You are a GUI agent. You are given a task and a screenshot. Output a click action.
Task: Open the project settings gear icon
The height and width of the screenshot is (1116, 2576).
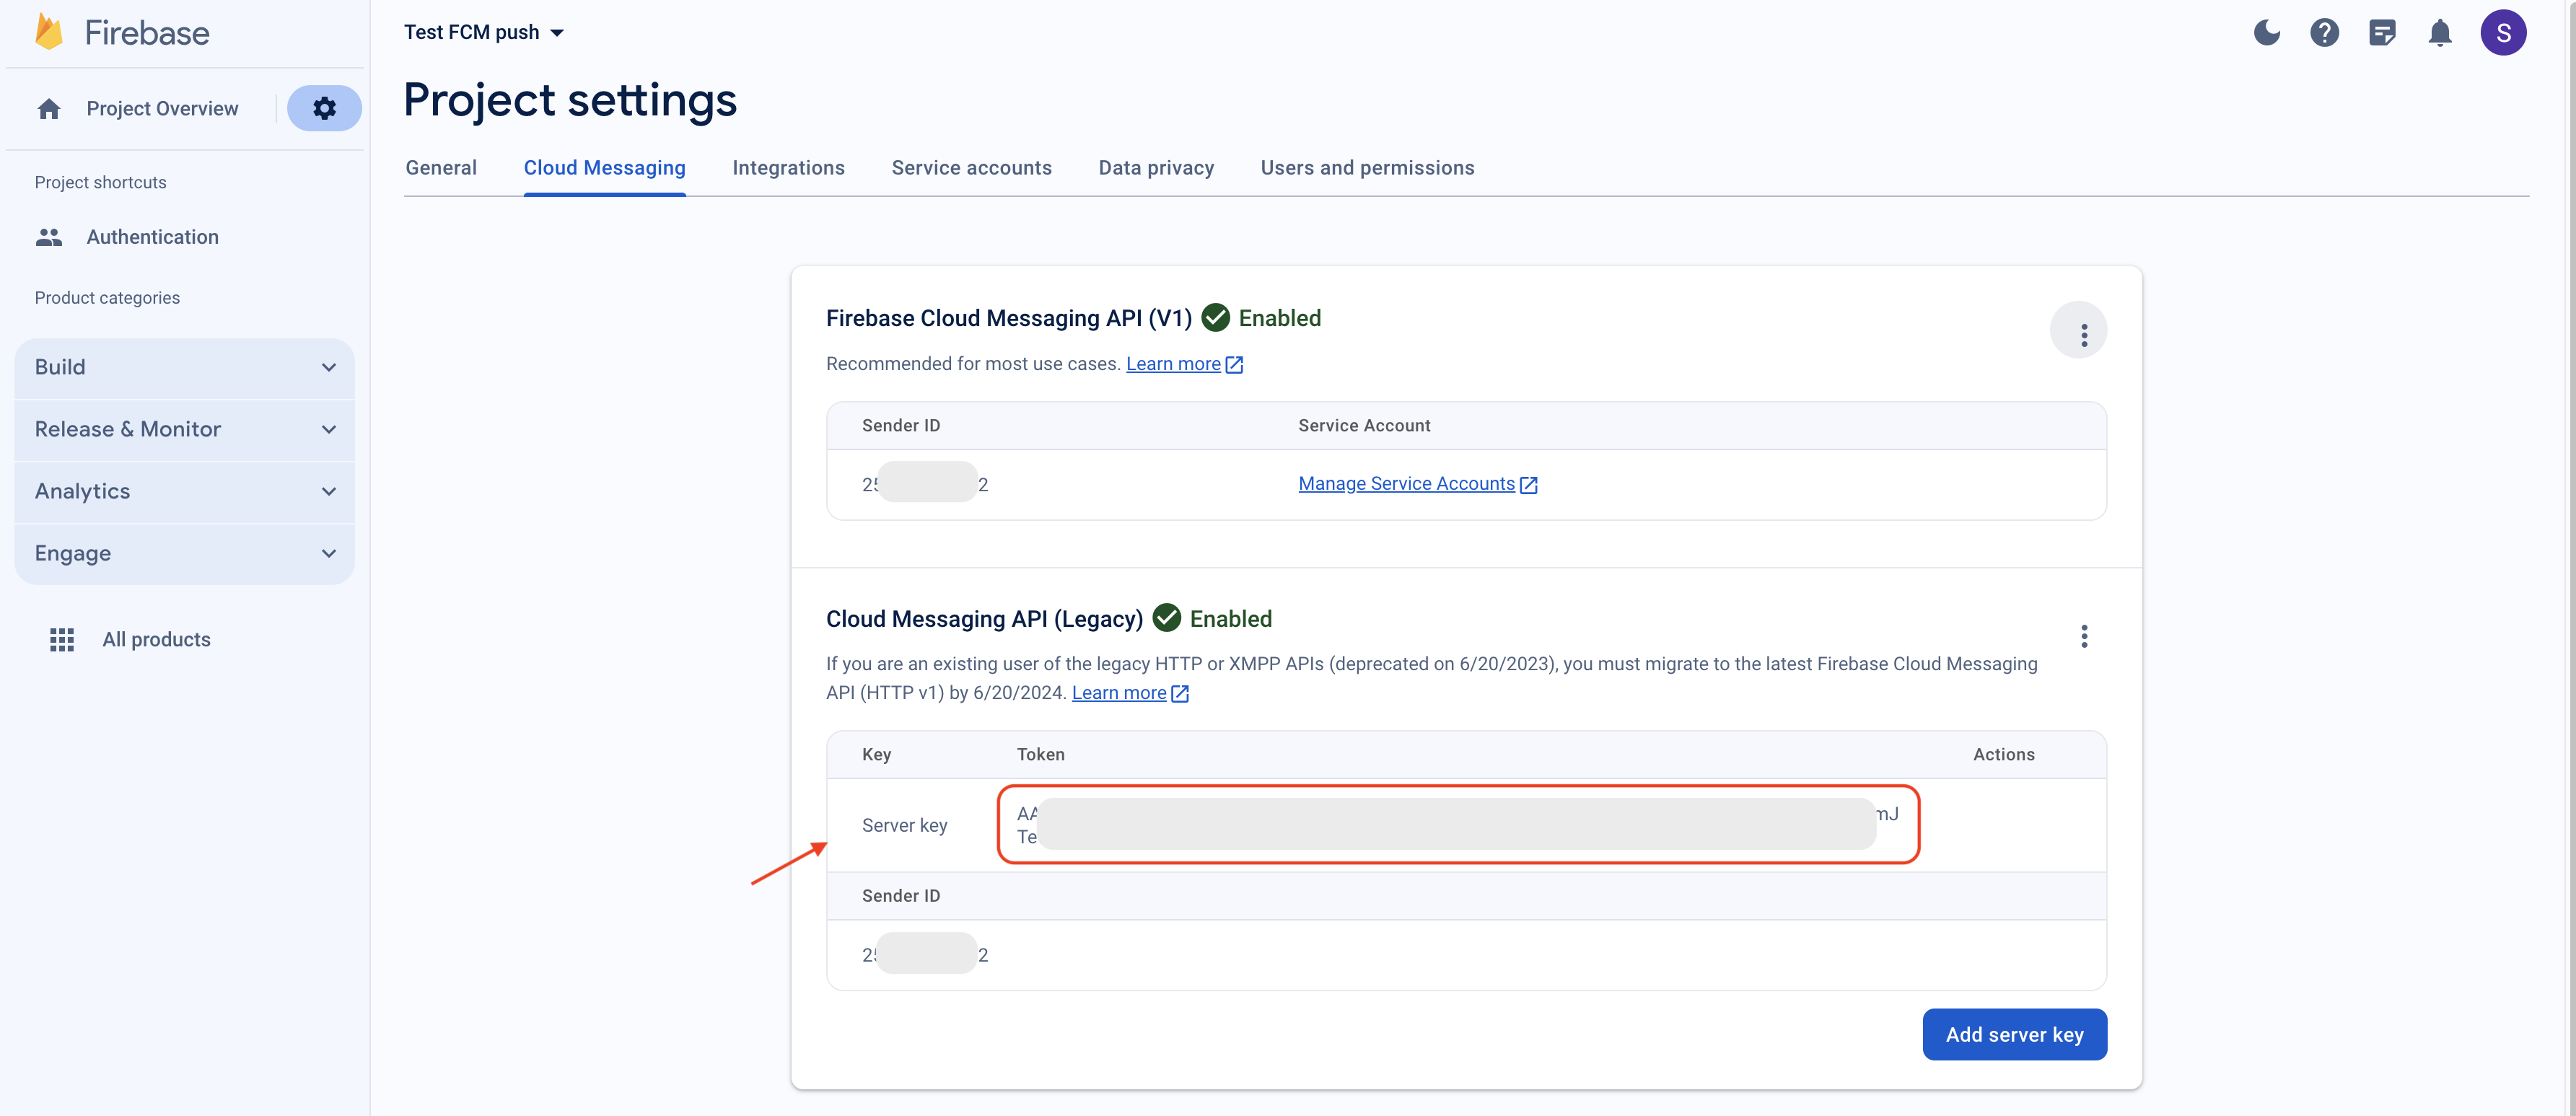[x=324, y=108]
